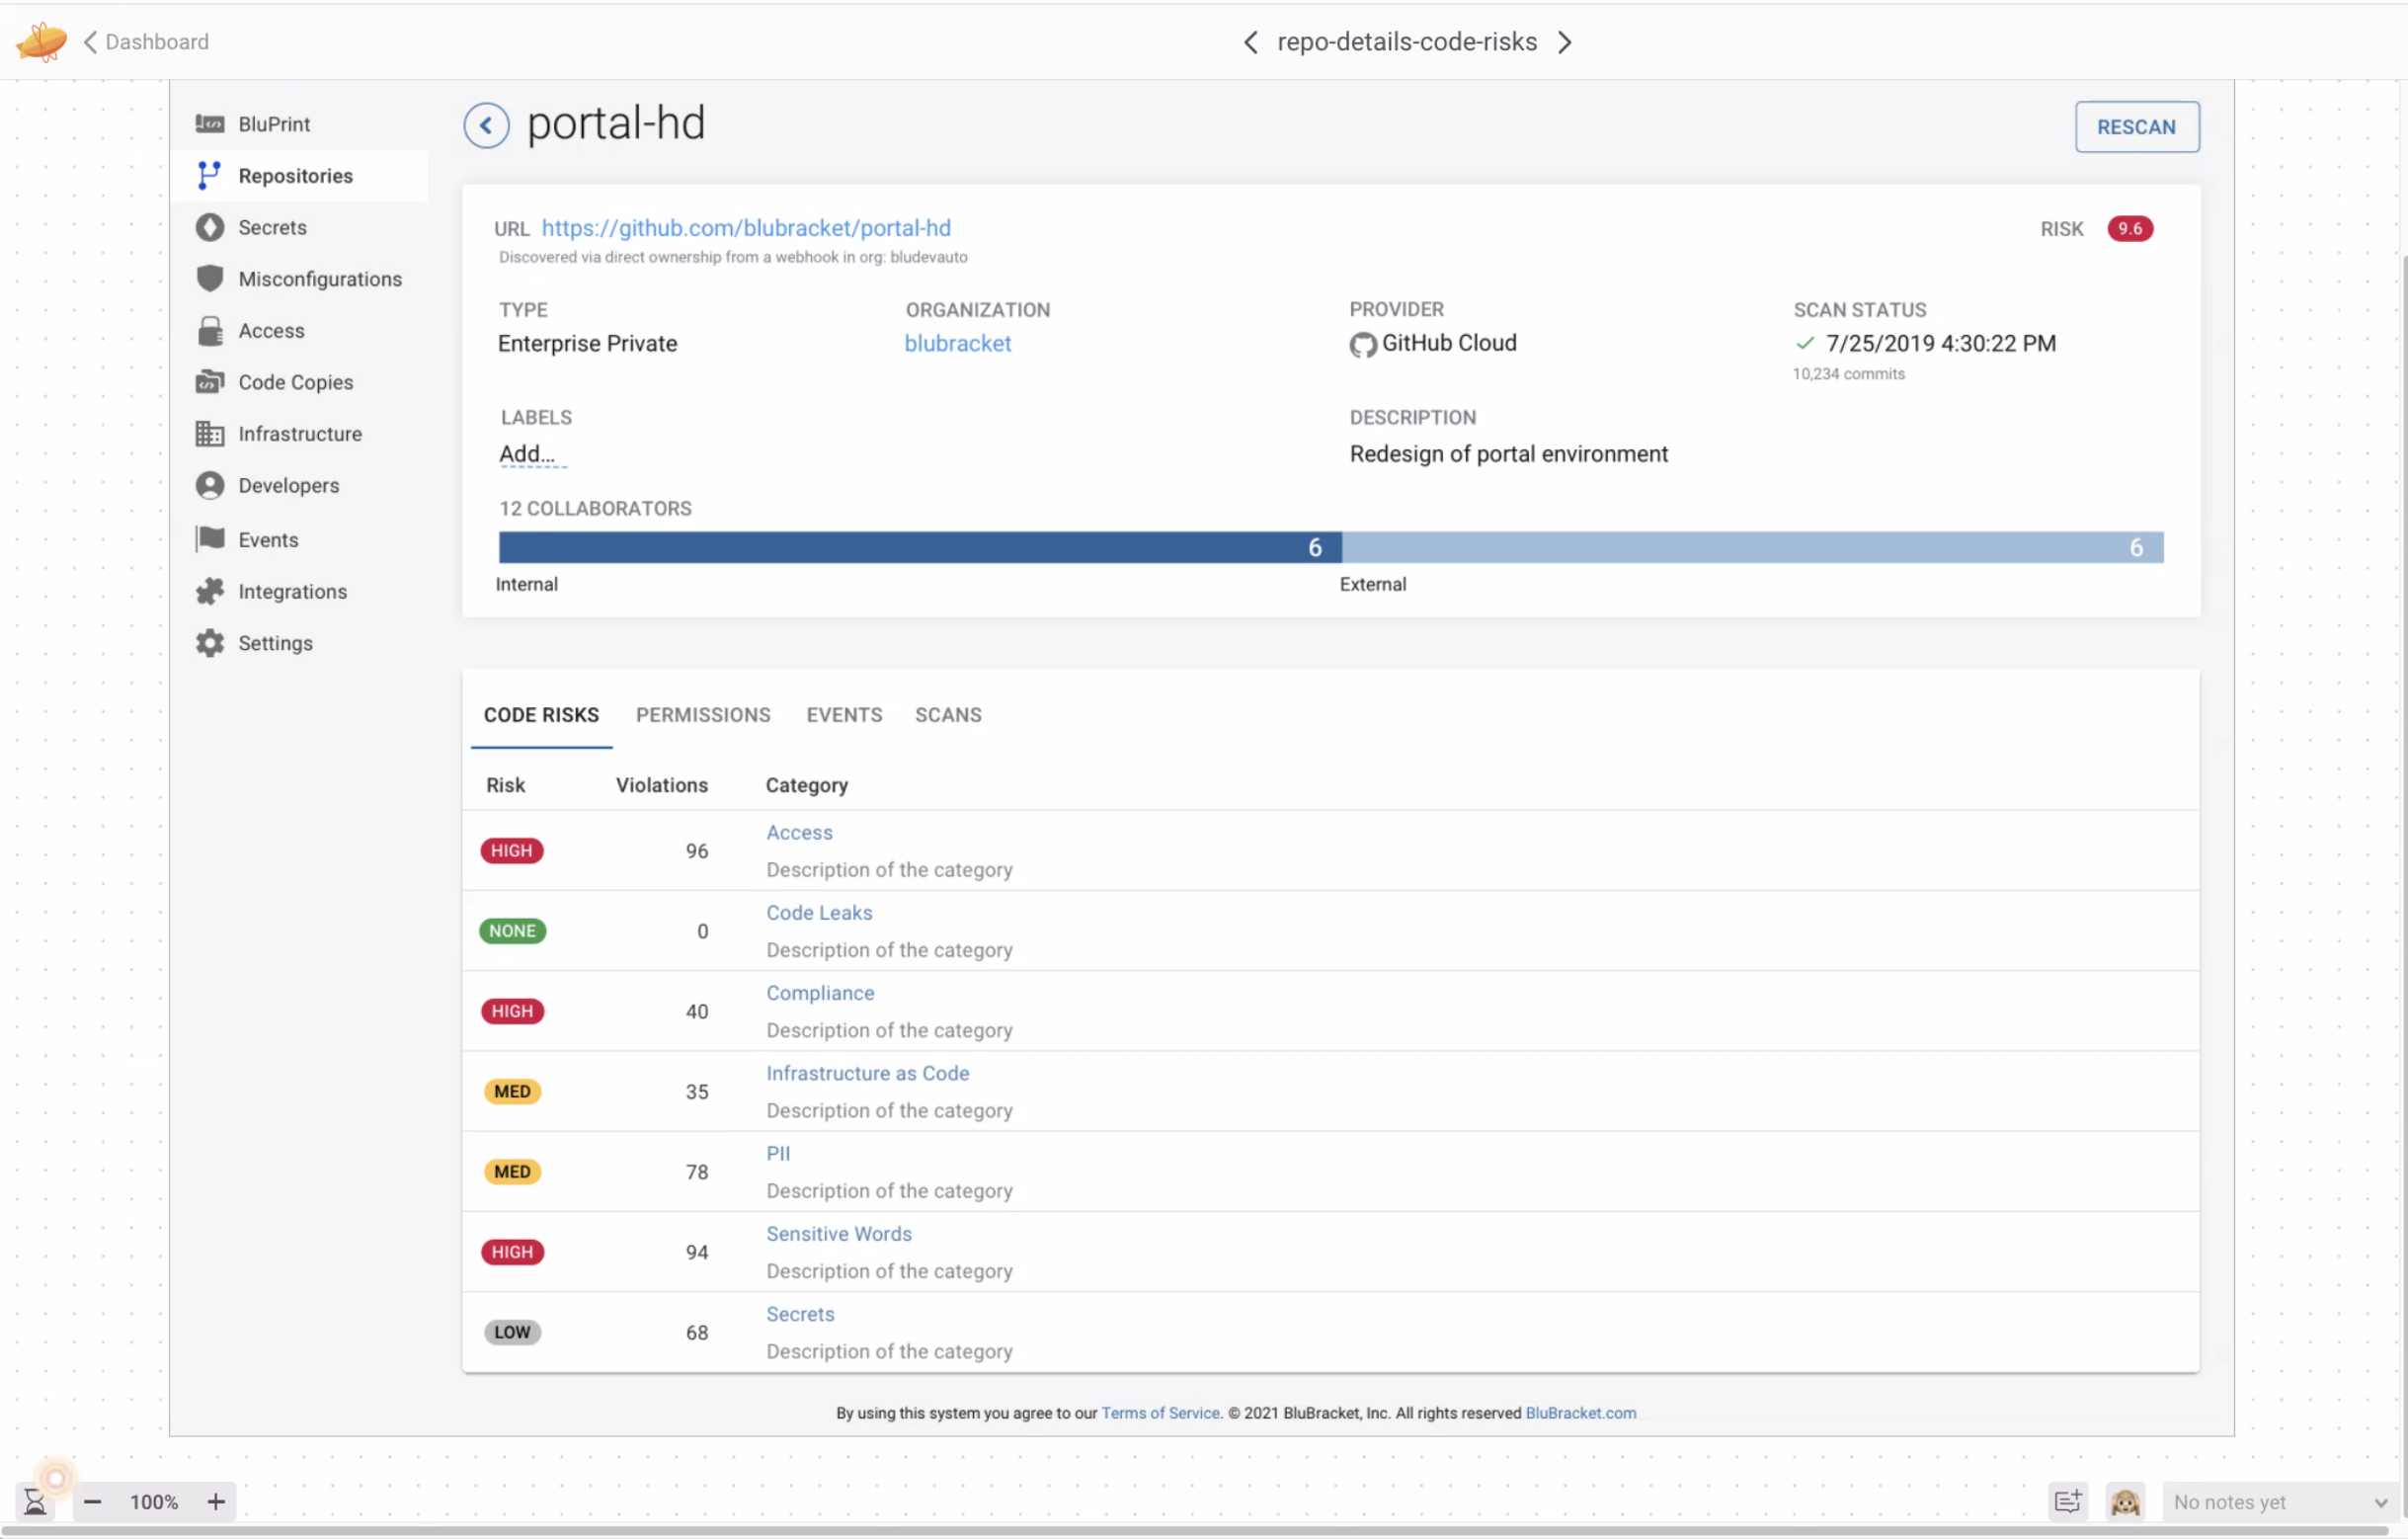
Task: Click the BluPrint sidebar icon
Action: [x=209, y=124]
